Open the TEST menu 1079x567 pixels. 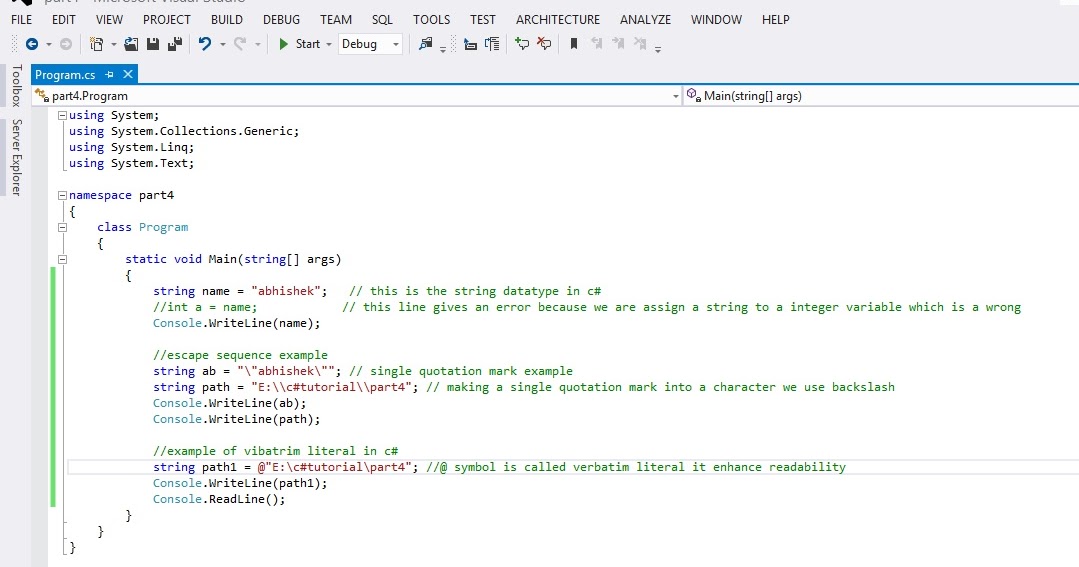(482, 20)
